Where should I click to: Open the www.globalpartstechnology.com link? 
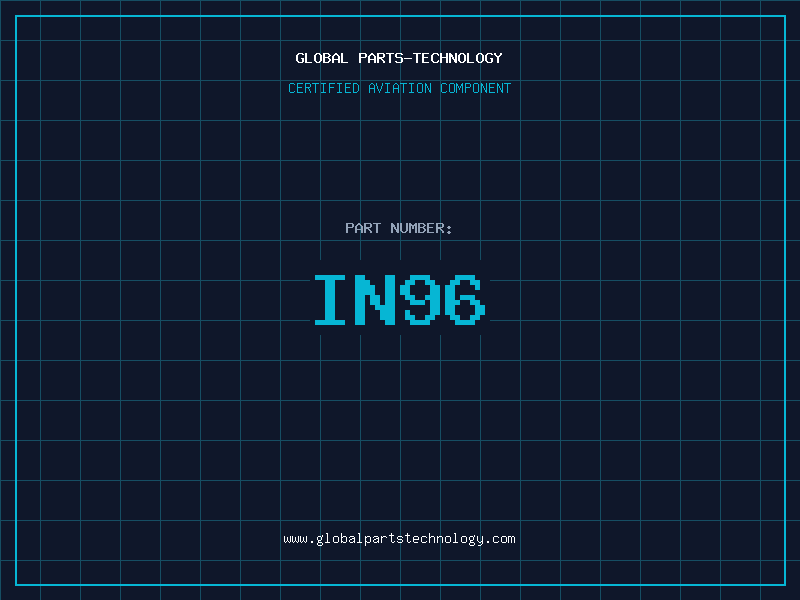399,539
